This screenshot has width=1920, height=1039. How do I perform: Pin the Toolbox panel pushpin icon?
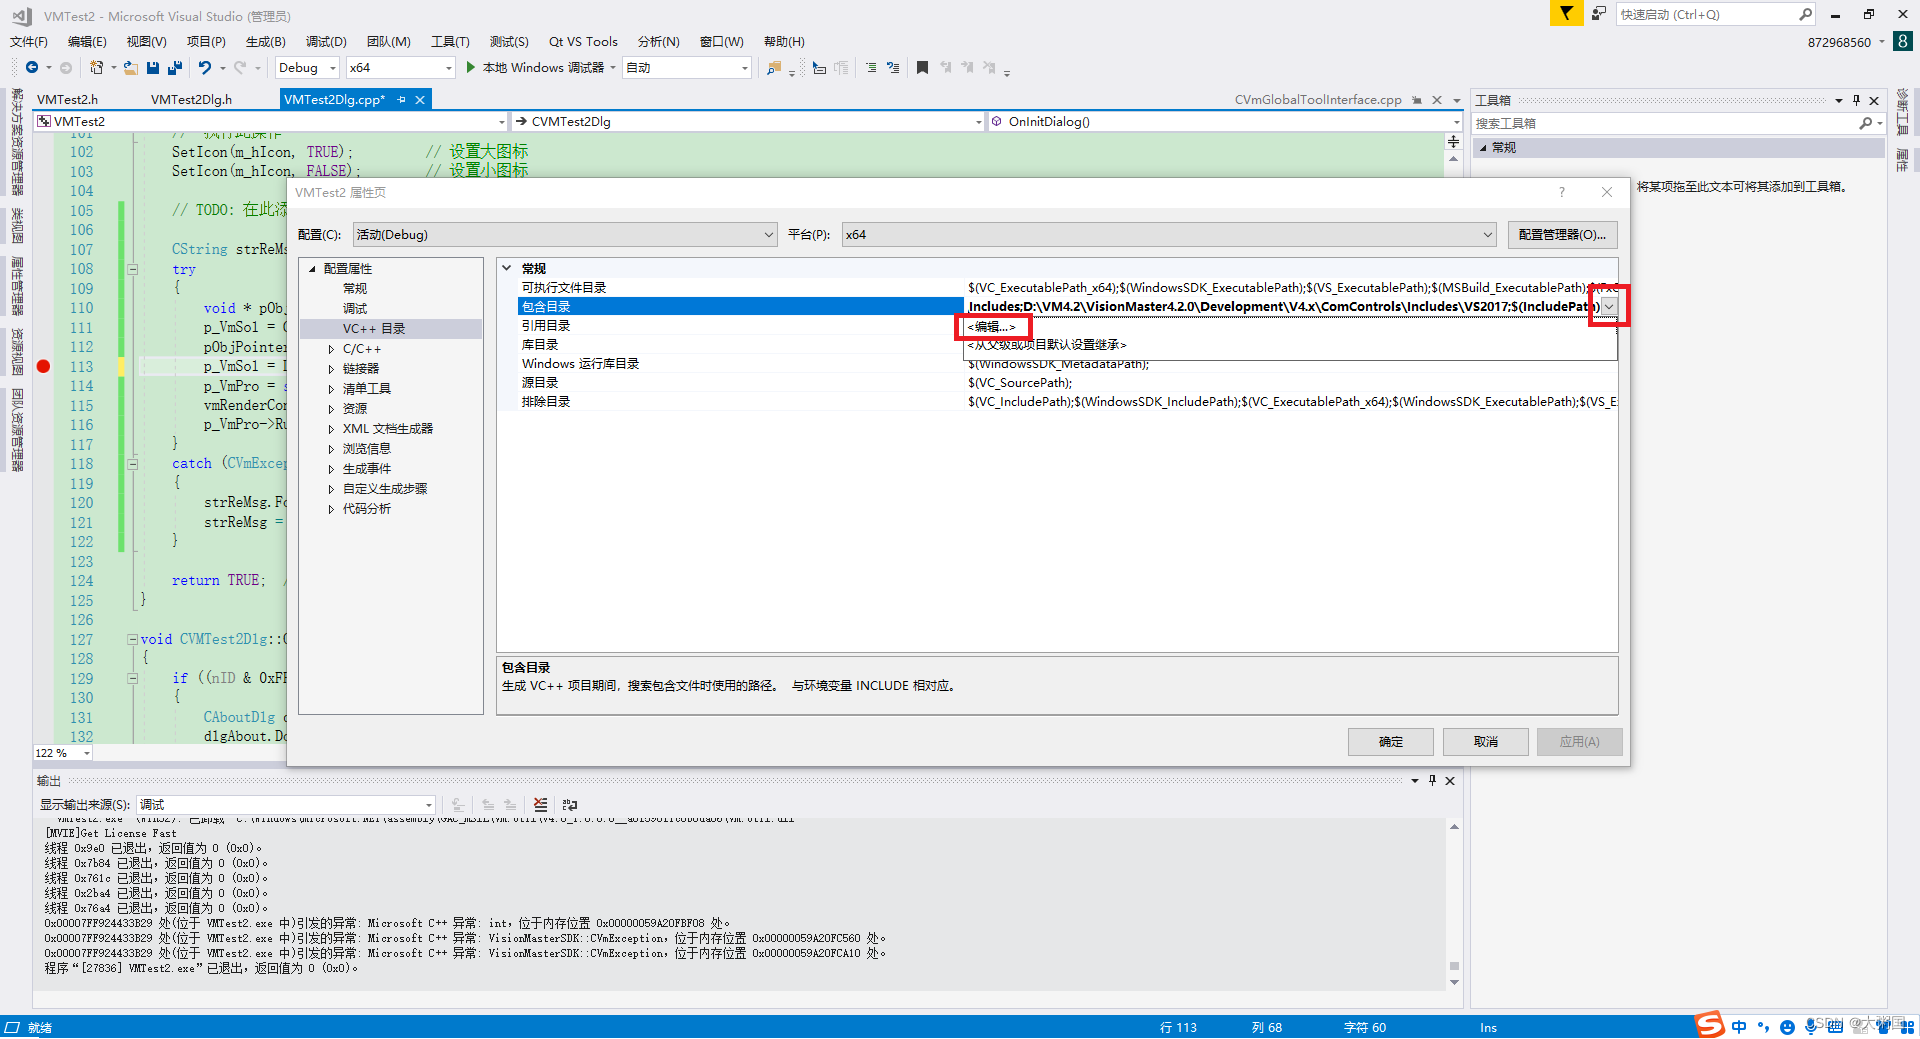tap(1856, 100)
